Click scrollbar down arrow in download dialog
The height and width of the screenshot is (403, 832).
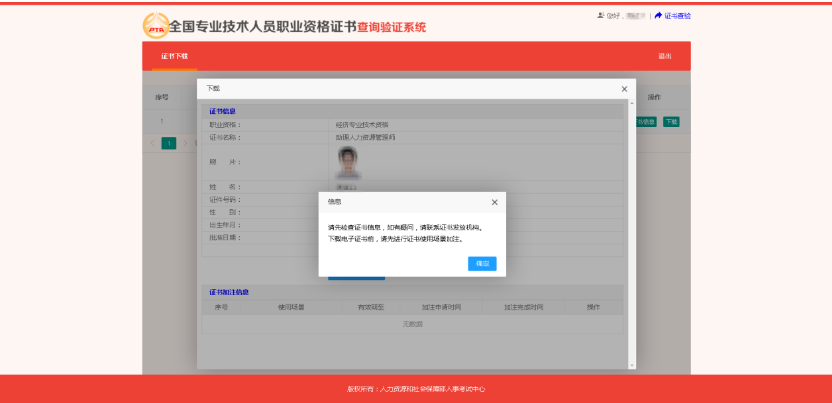click(x=631, y=366)
